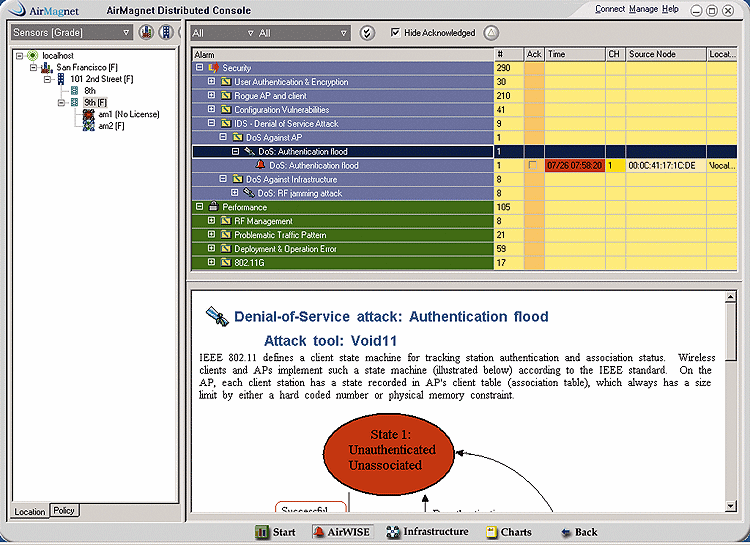Image resolution: width=750 pixels, height=545 pixels.
Task: Expand the 802.11G row
Action: [x=211, y=262]
